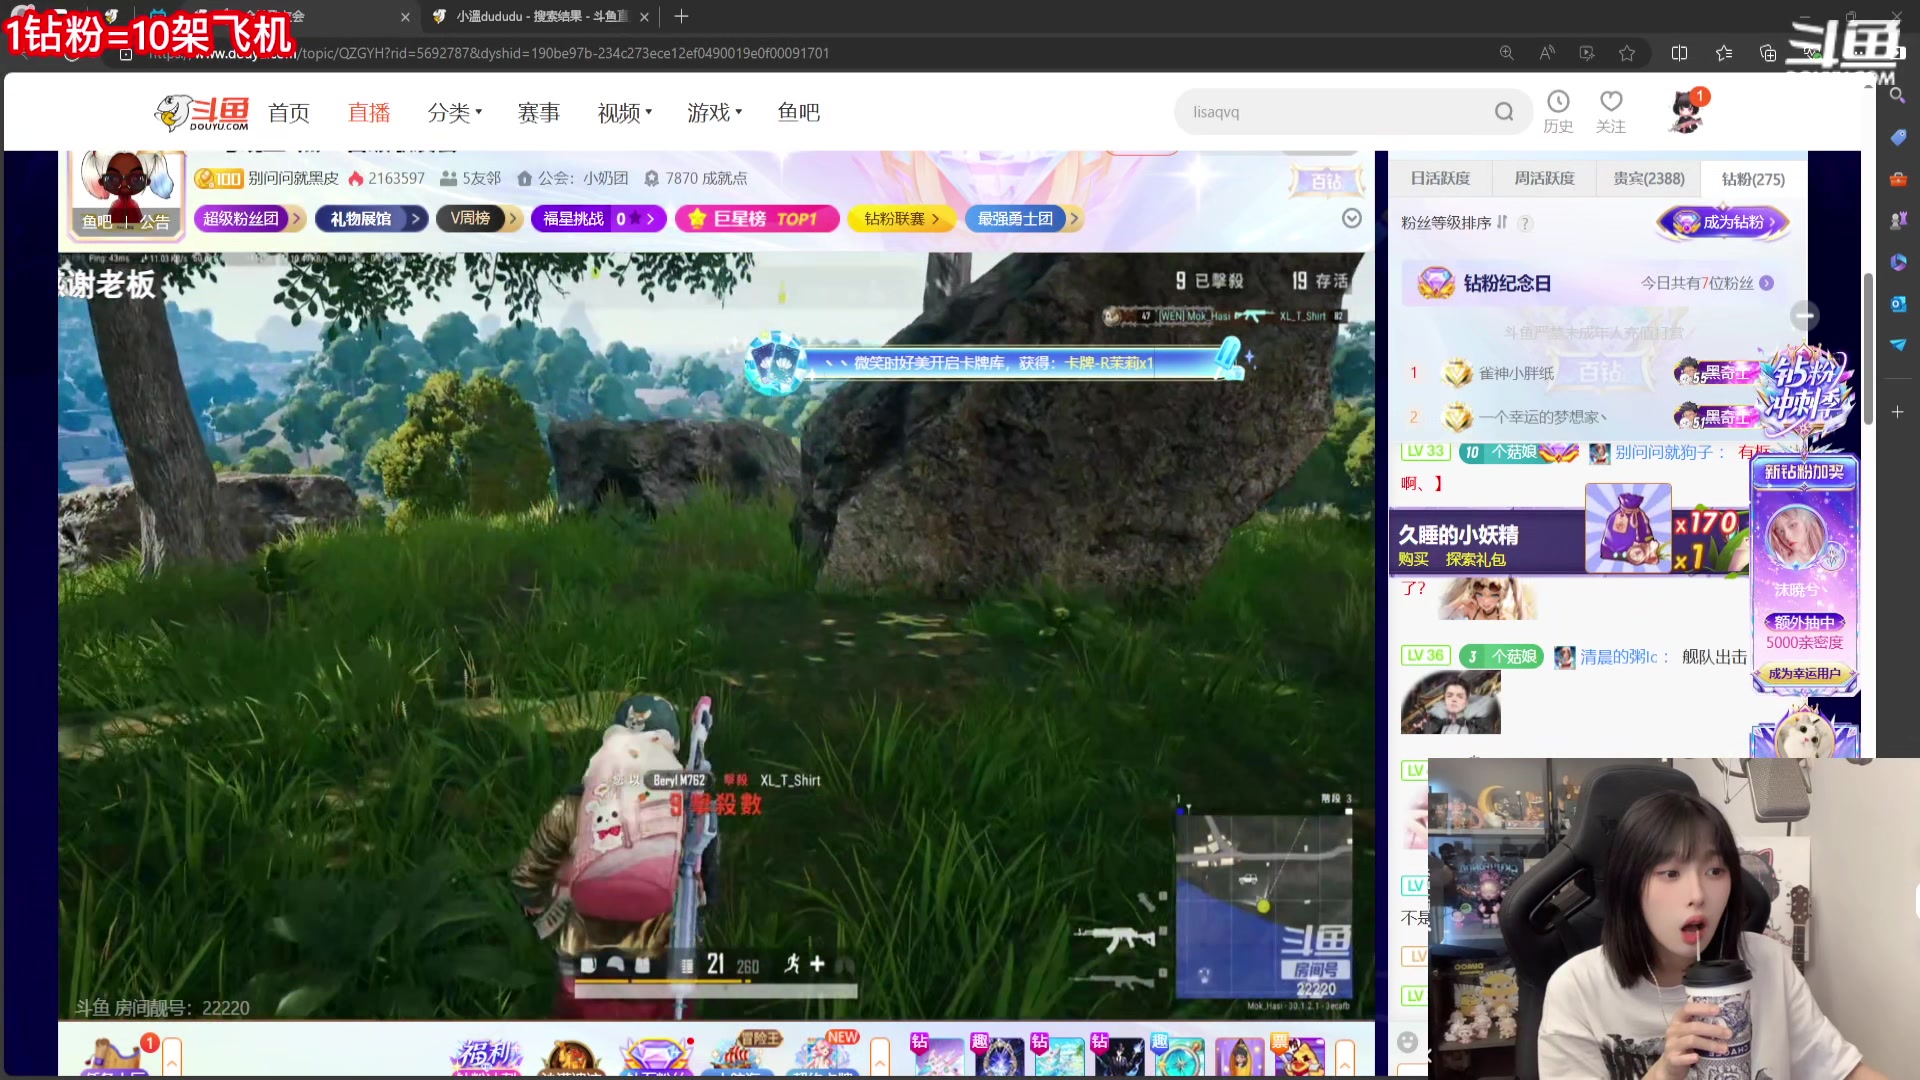This screenshot has height=1080, width=1920.
Task: Open the 首页 home page menu item
Action: 289,113
